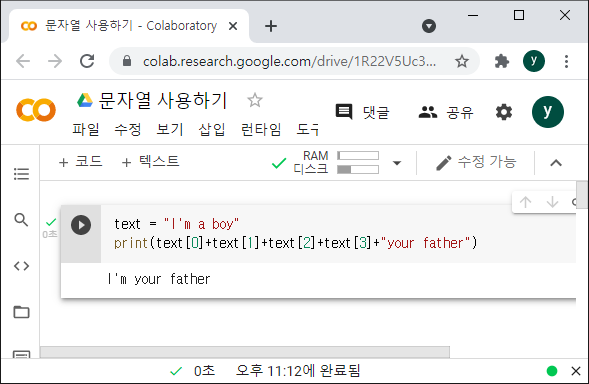Add a code cell with + 코드
Image resolution: width=589 pixels, height=384 pixels.
[x=80, y=162]
